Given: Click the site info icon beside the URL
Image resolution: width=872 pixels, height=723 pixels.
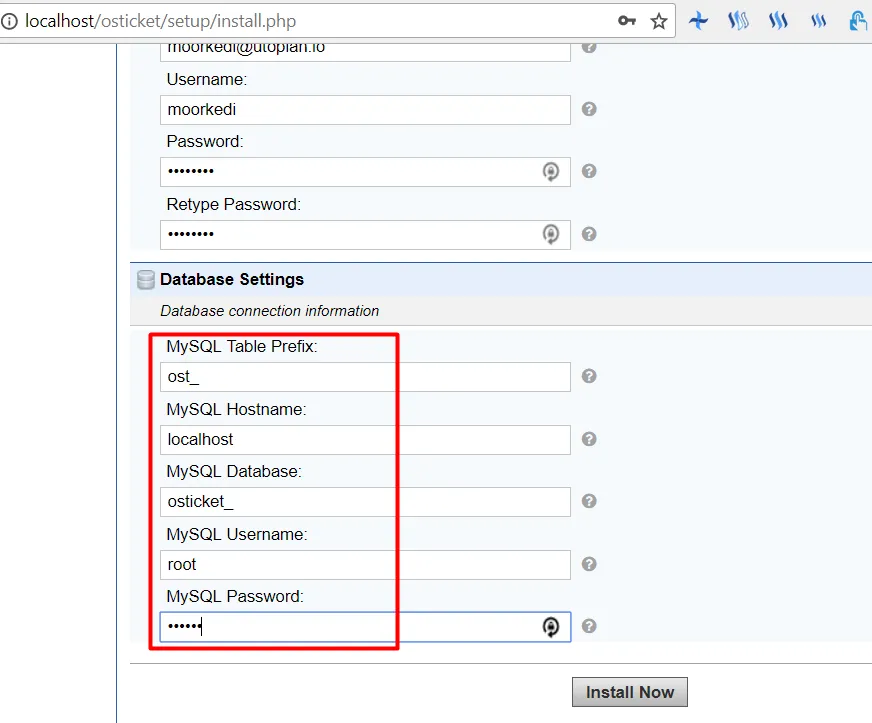Looking at the screenshot, I should pos(9,21).
